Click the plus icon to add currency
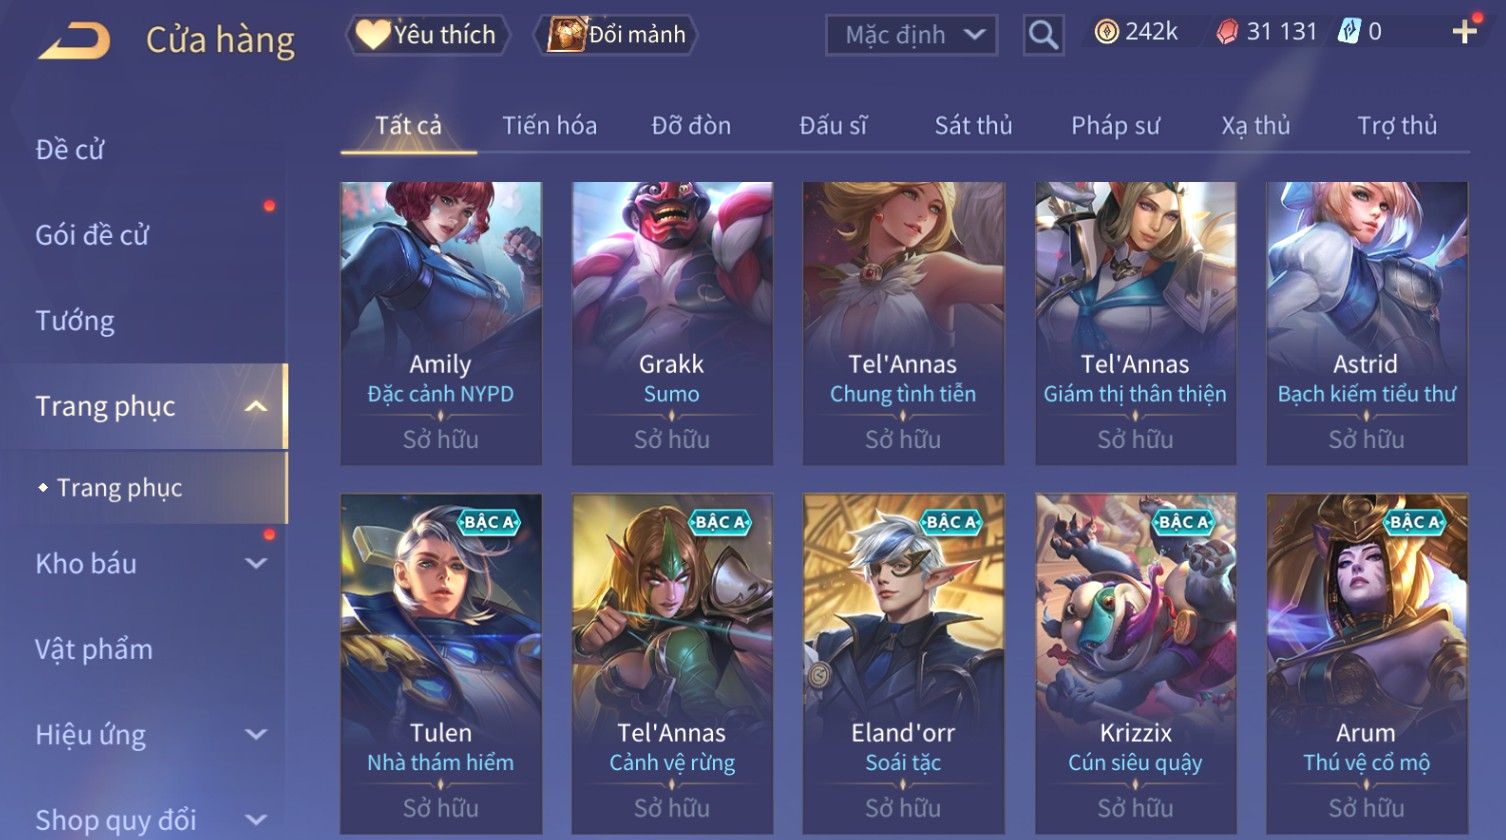This screenshot has height=840, width=1506. (x=1464, y=32)
